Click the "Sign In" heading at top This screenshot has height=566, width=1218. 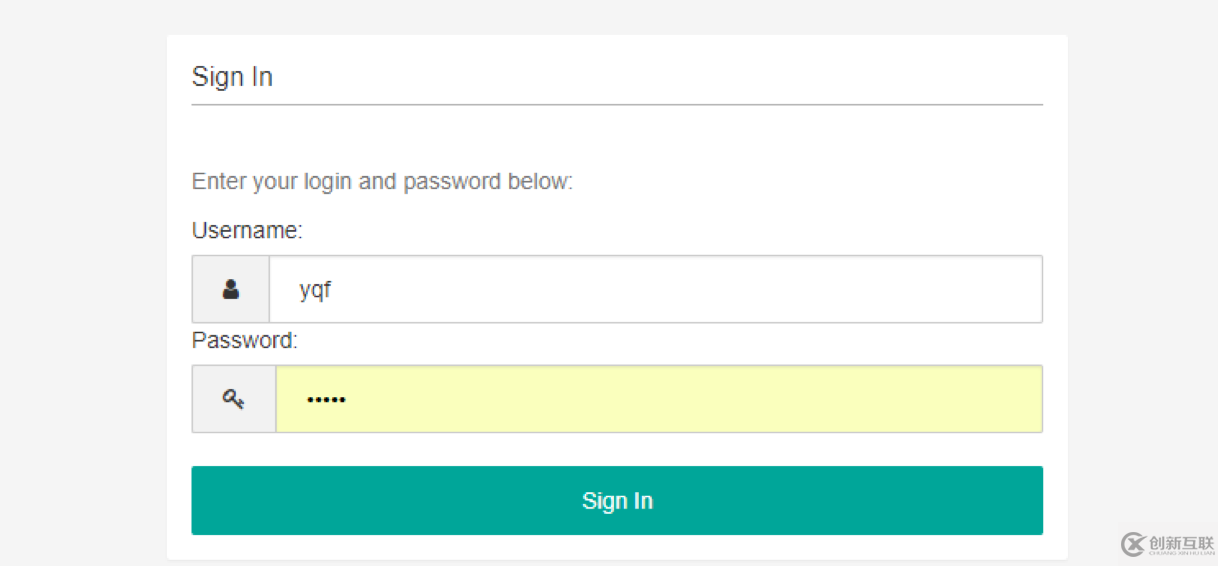(232, 77)
